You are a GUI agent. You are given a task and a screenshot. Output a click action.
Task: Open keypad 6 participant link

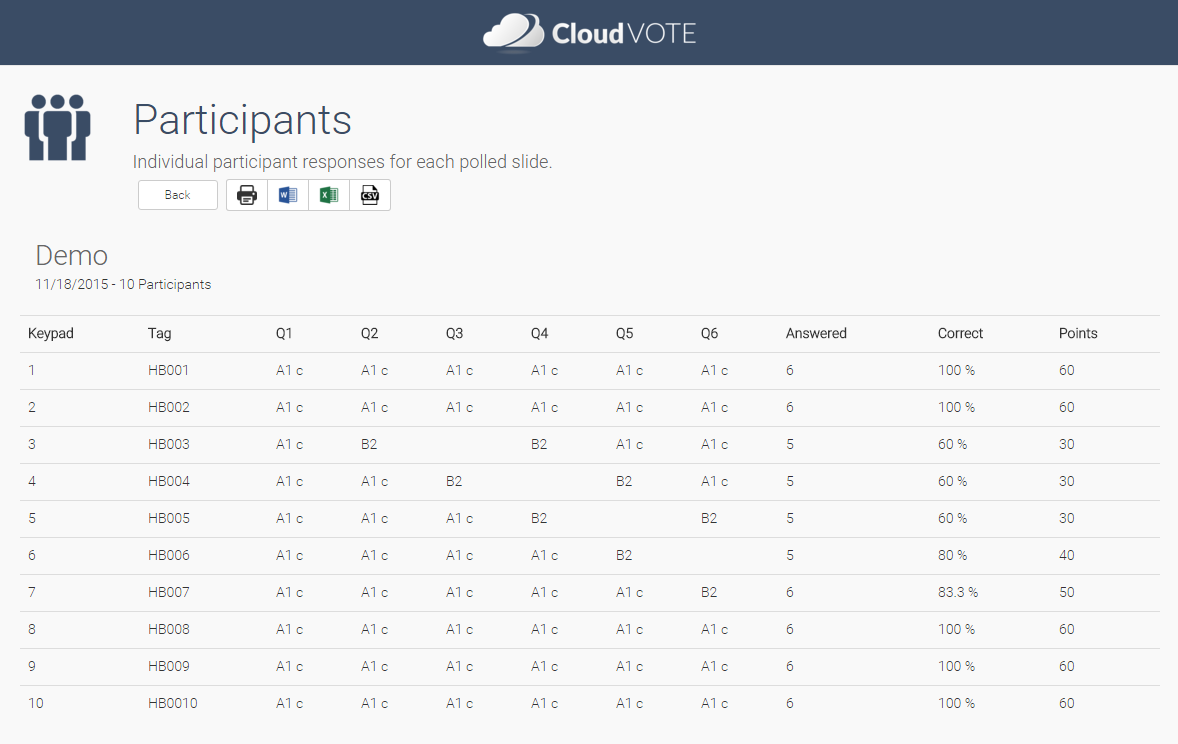(x=32, y=555)
